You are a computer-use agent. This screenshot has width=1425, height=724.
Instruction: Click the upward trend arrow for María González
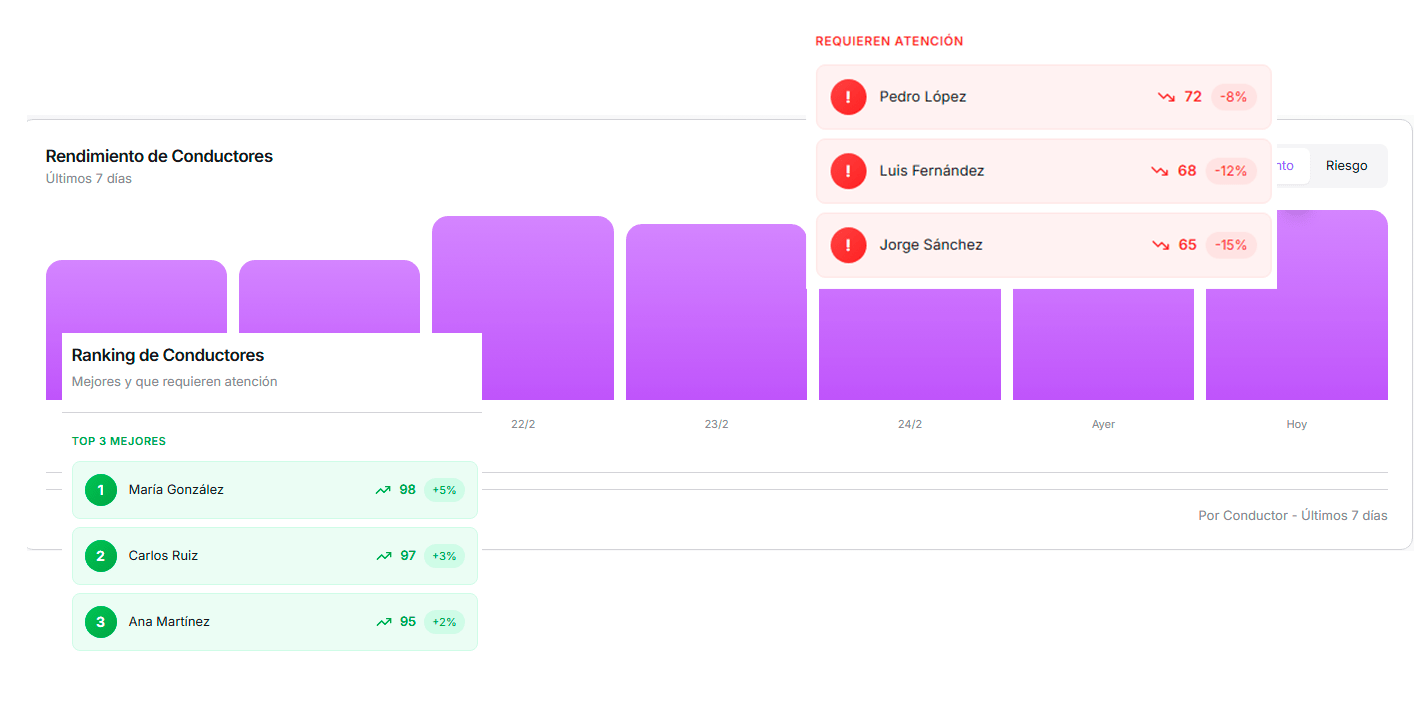pyautogui.click(x=383, y=490)
